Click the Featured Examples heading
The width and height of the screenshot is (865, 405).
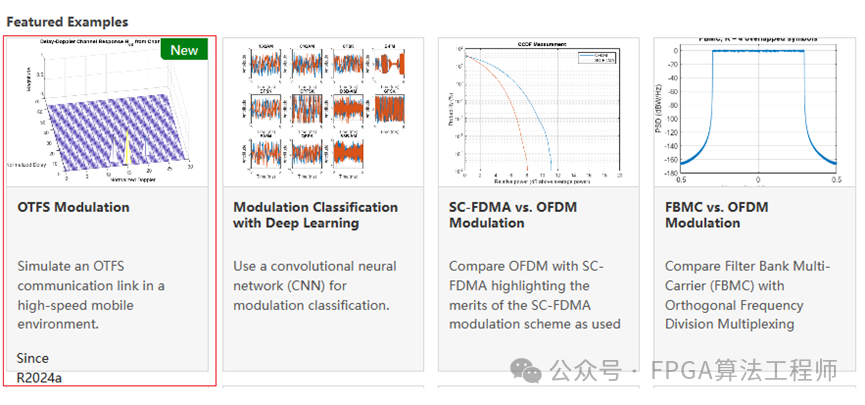click(x=67, y=22)
